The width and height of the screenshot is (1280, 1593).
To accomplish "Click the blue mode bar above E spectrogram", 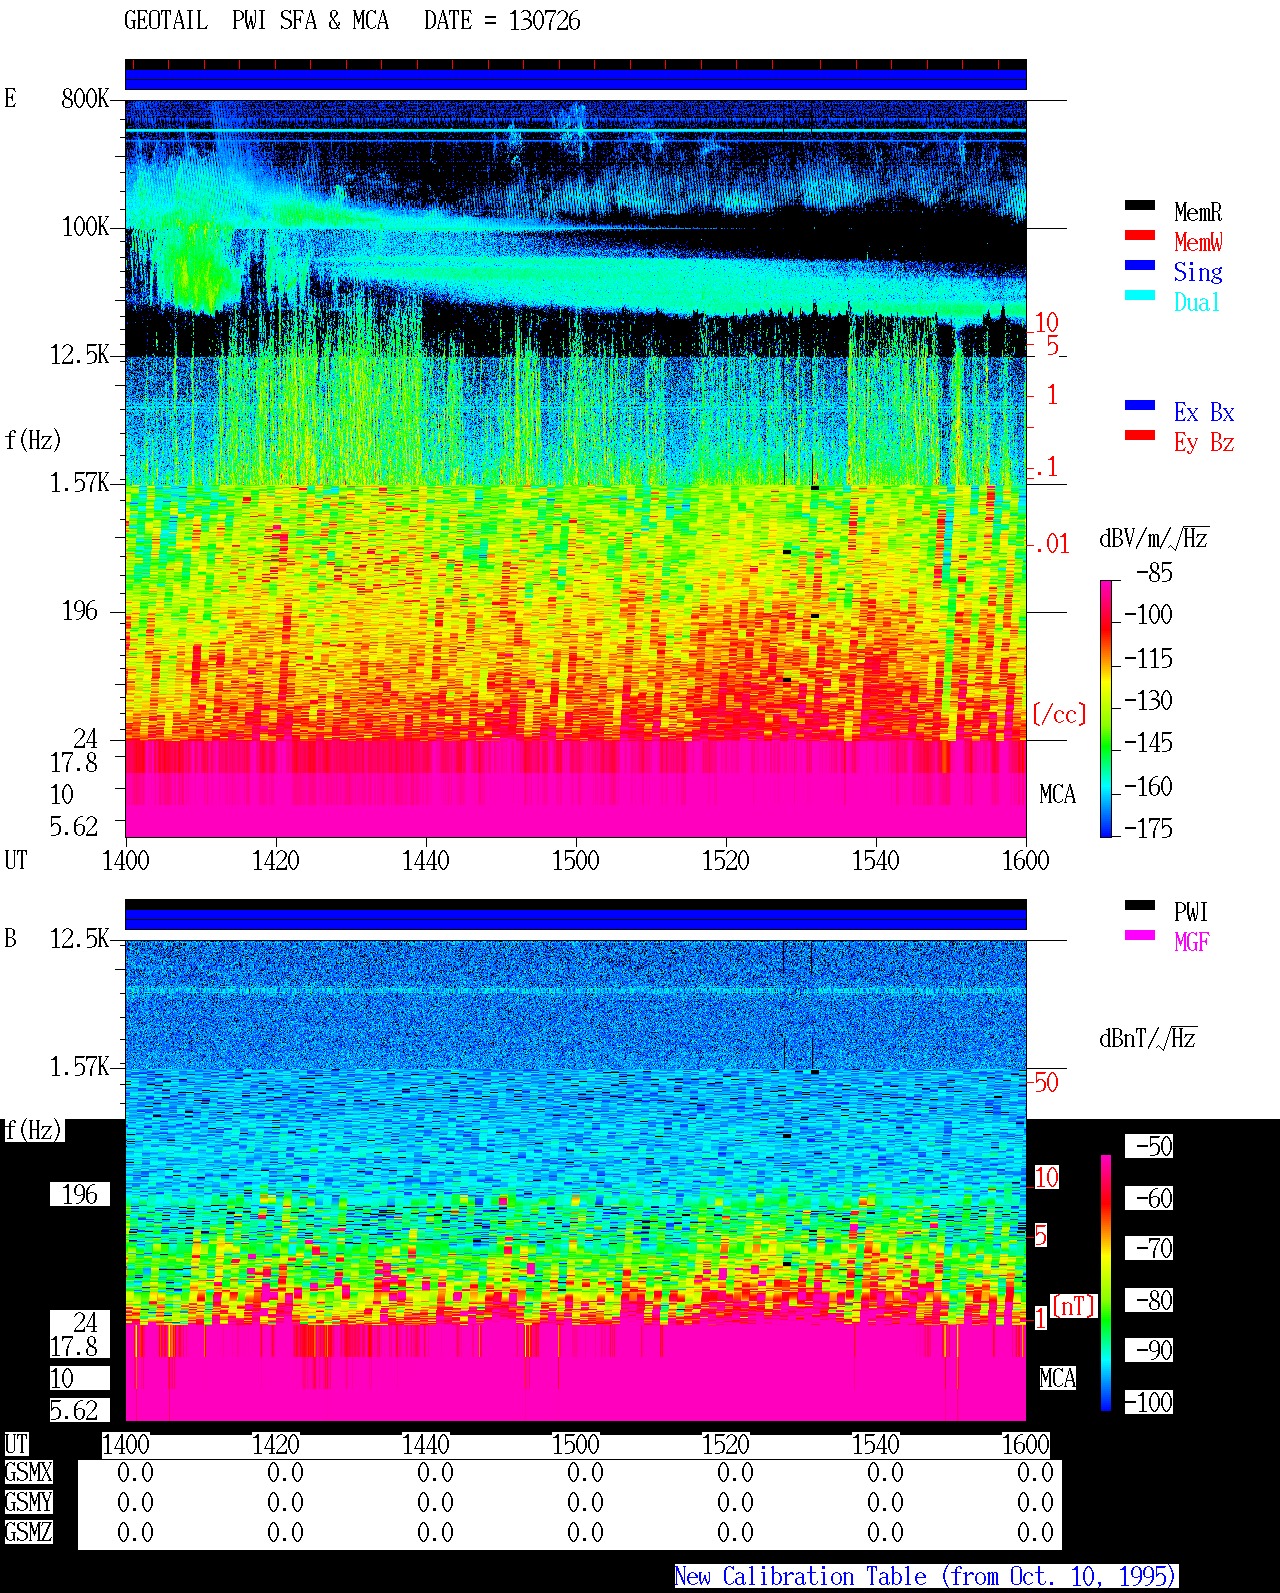I will 575,79.
